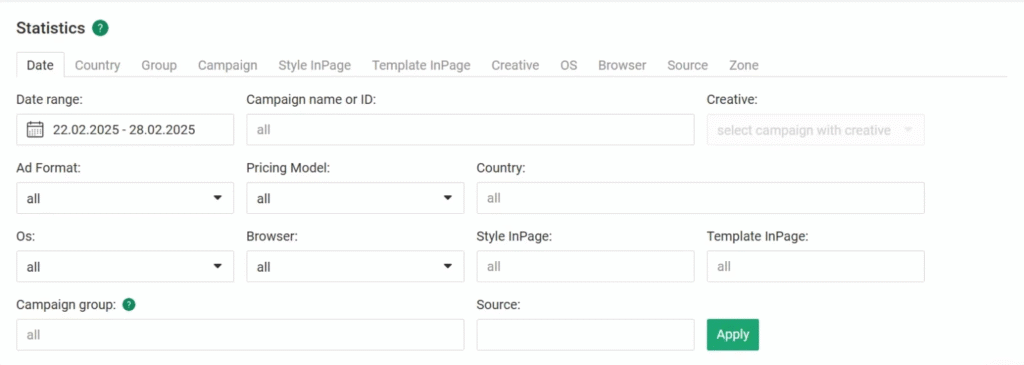Click the Statistics help question mark icon

(100, 28)
